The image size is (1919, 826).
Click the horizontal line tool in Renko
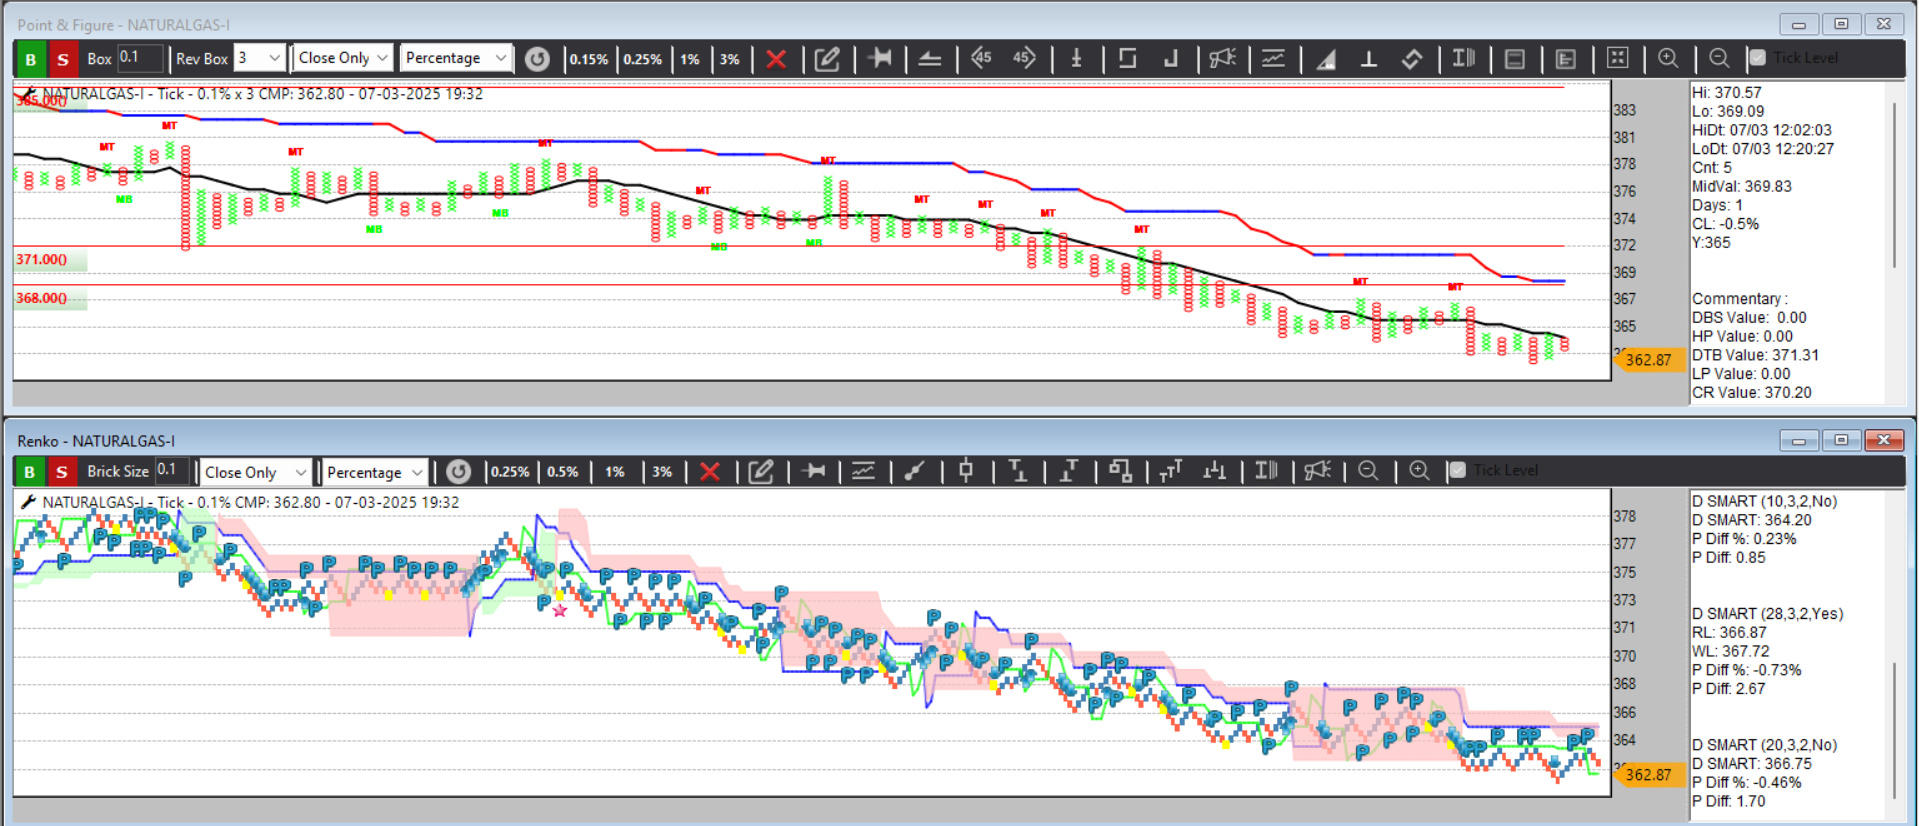814,471
